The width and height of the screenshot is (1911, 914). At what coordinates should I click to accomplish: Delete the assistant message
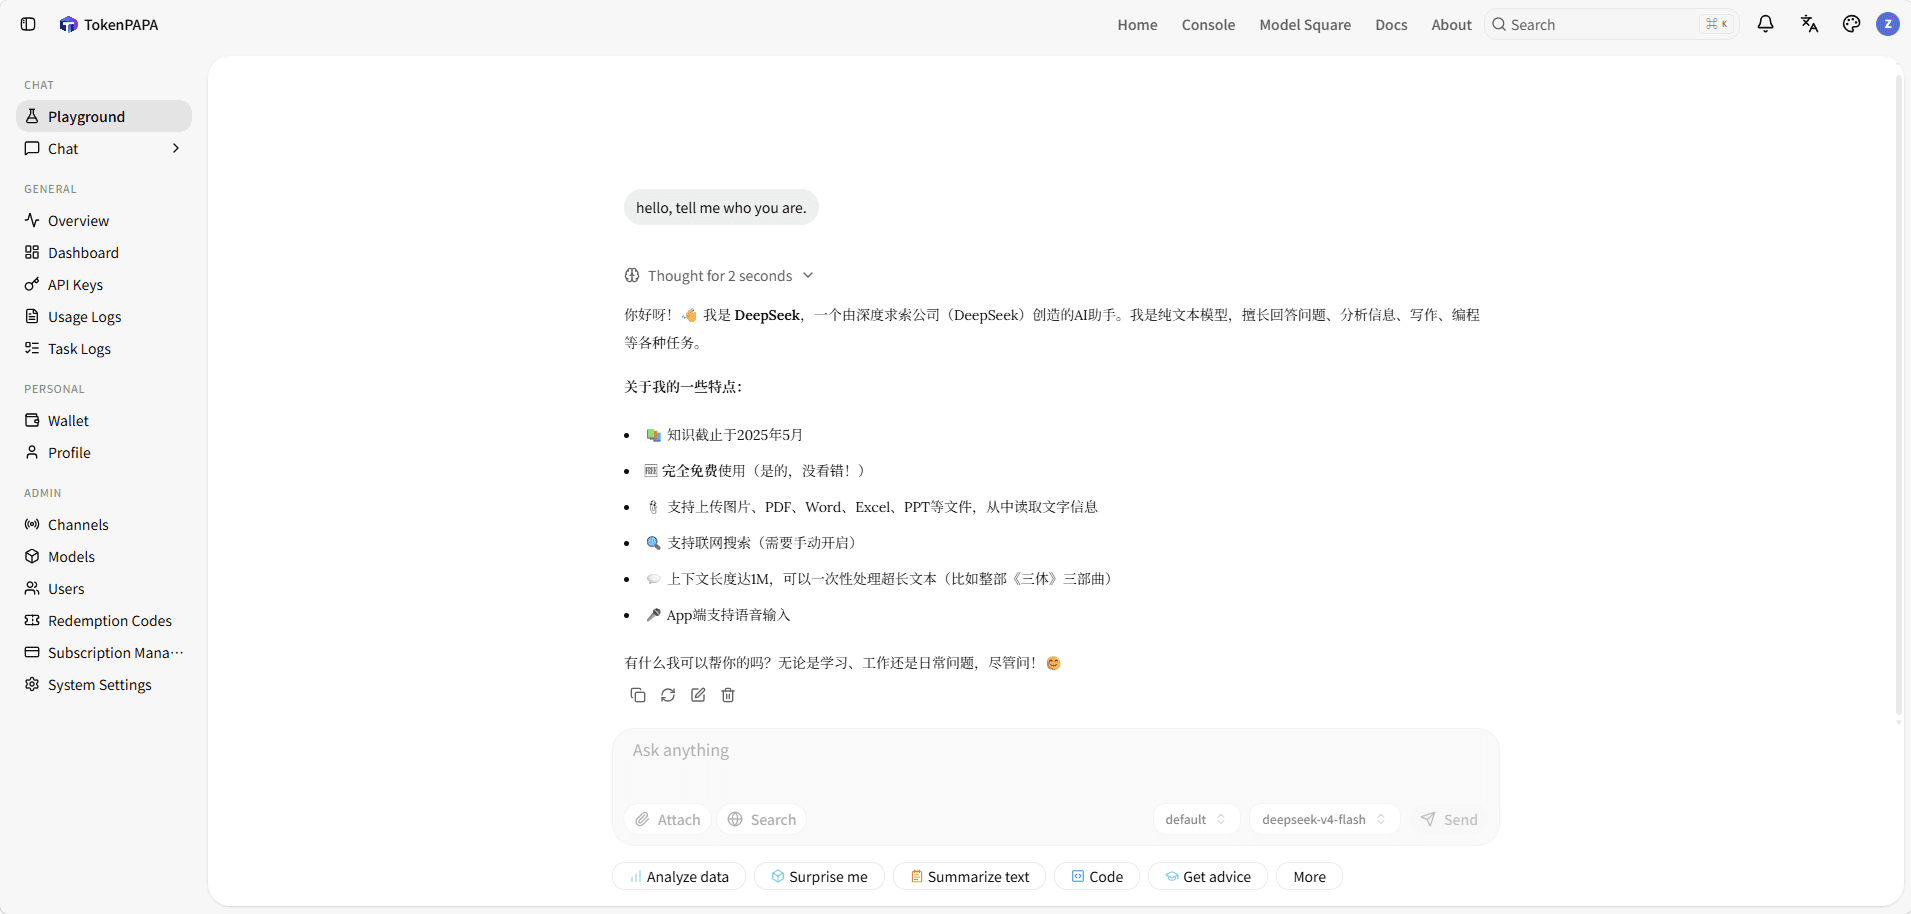point(728,695)
